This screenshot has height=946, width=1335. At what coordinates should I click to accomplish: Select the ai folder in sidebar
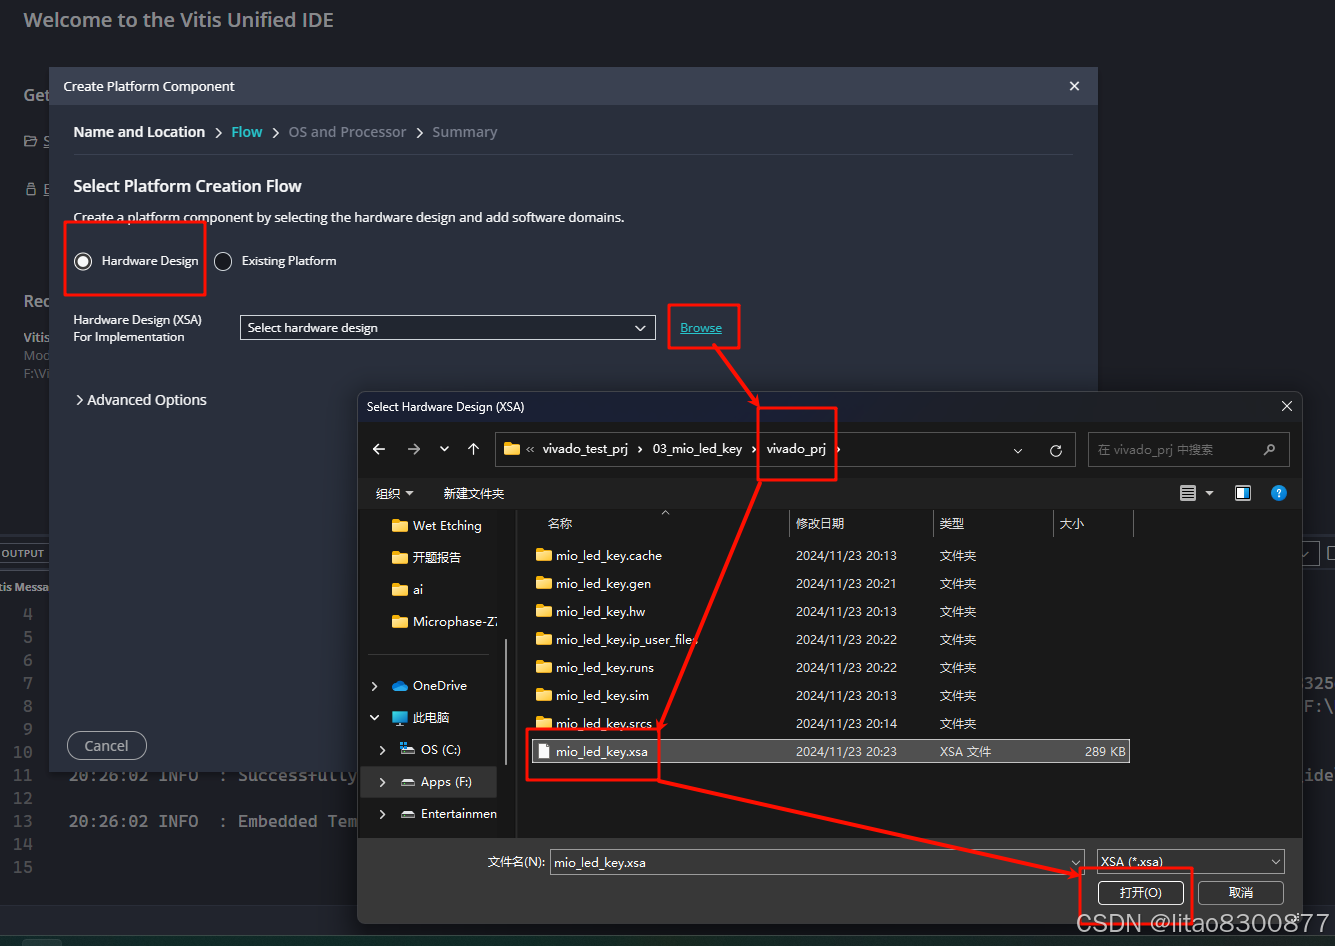click(x=408, y=589)
